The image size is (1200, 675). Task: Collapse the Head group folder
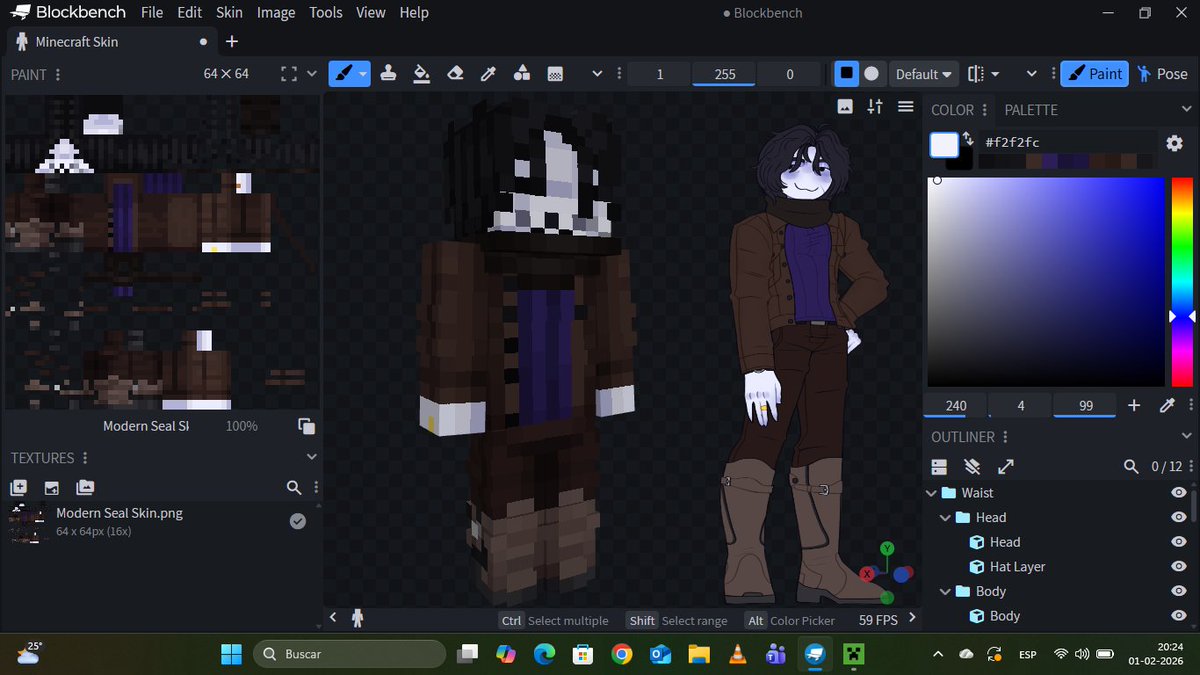[x=945, y=517]
